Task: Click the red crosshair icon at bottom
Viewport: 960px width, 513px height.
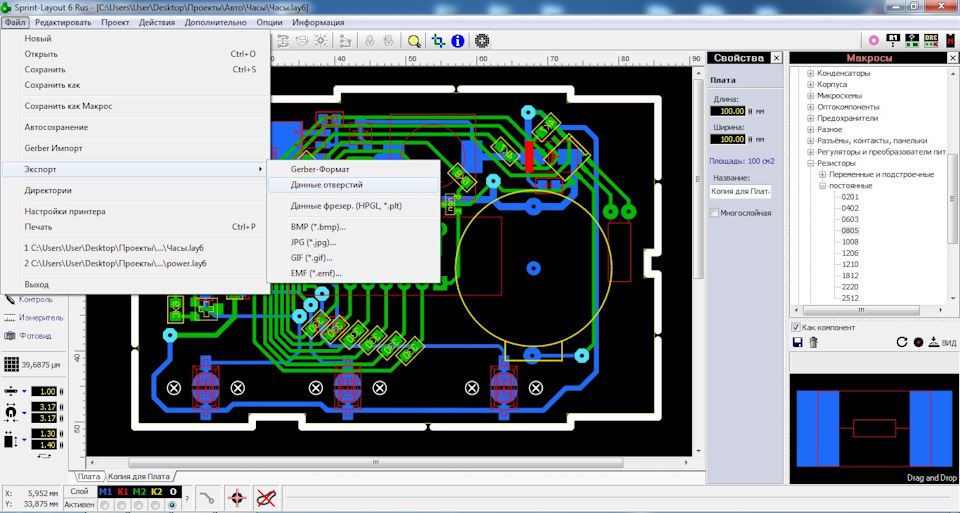Action: point(237,498)
